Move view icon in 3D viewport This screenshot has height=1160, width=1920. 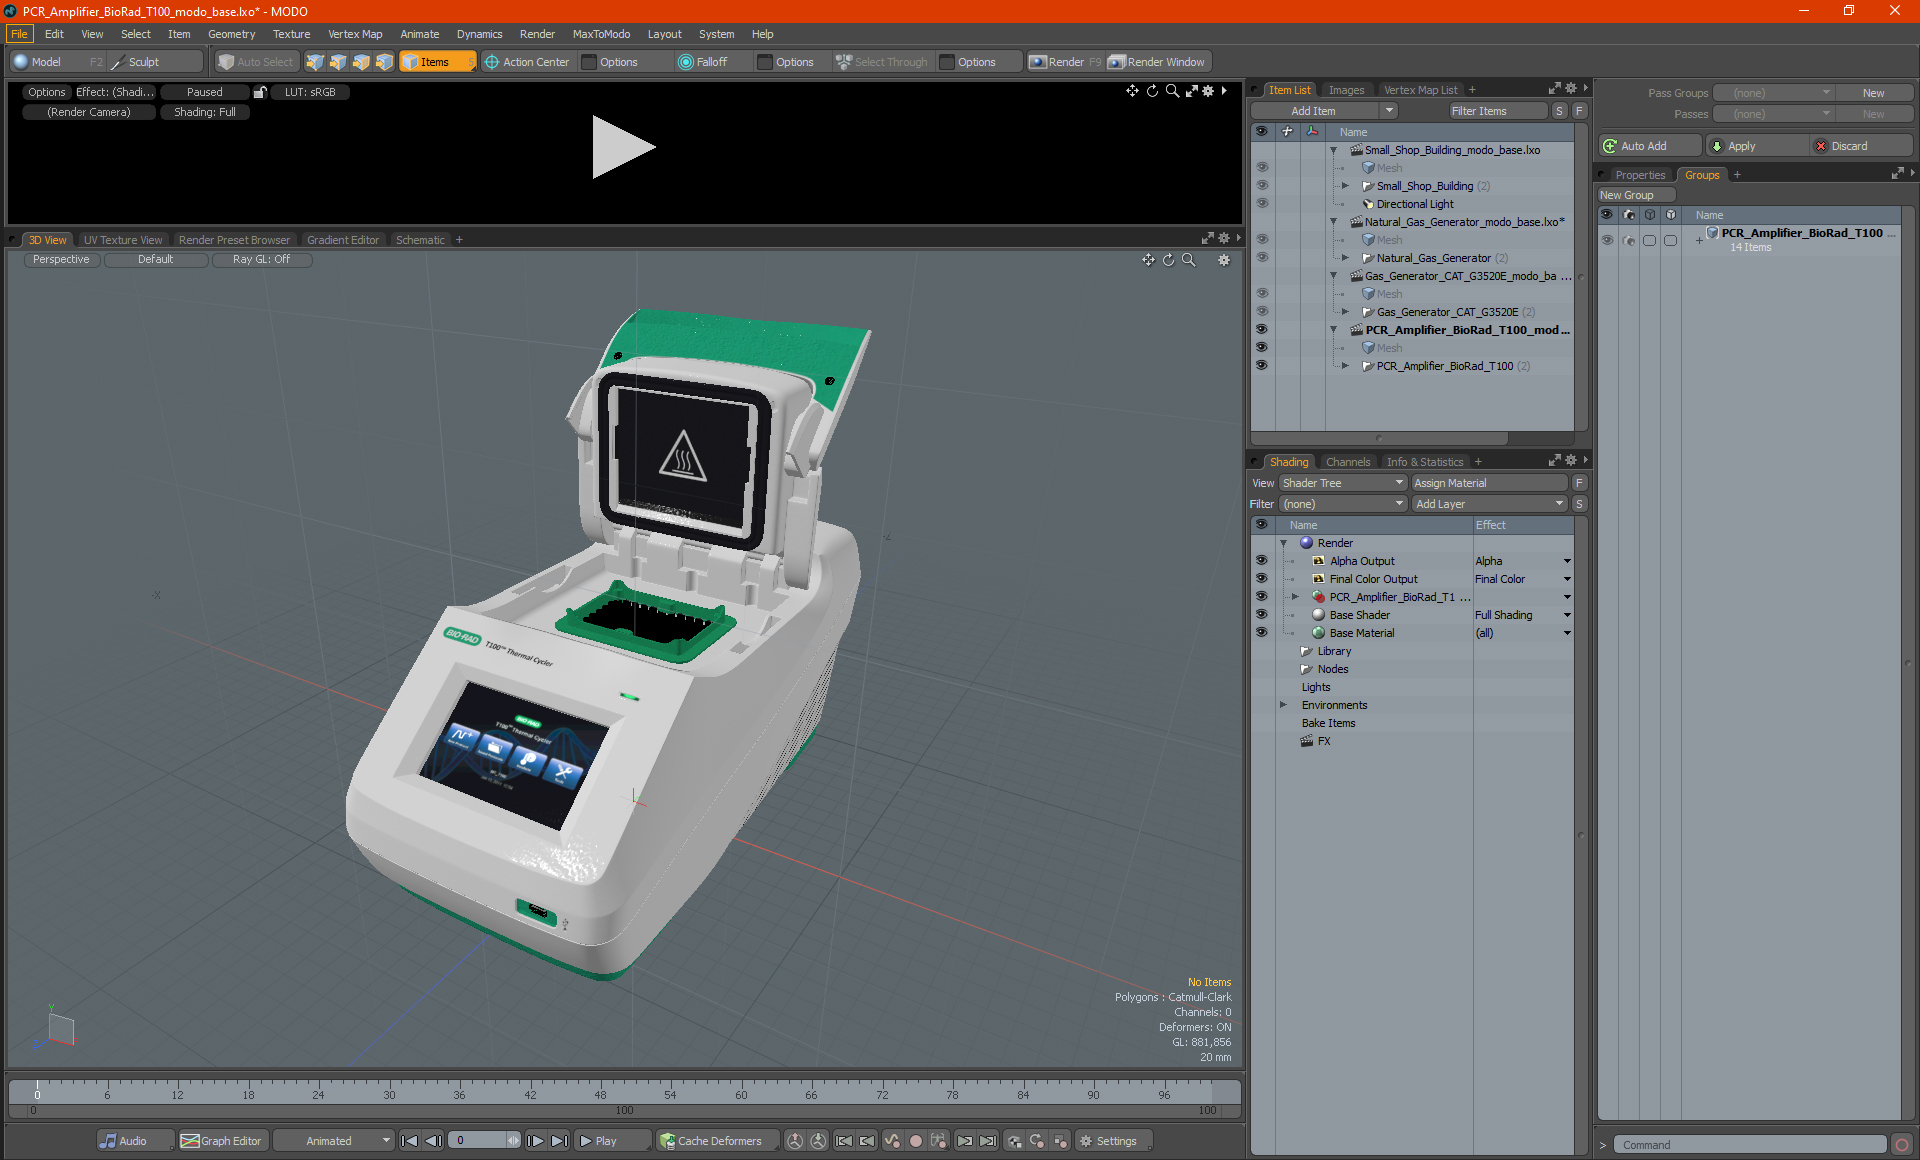[1148, 260]
